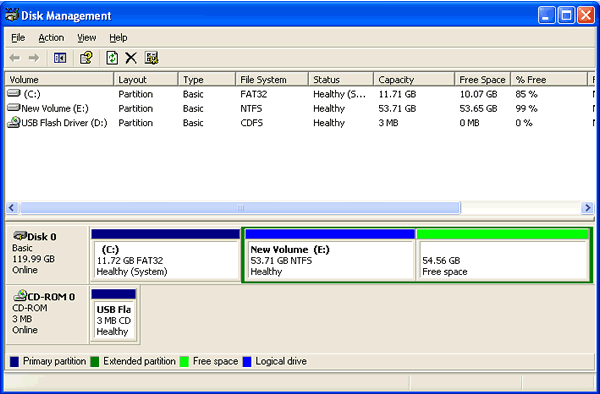Click the 53.65 GB free space cell
The height and width of the screenshot is (394, 600).
478,109
